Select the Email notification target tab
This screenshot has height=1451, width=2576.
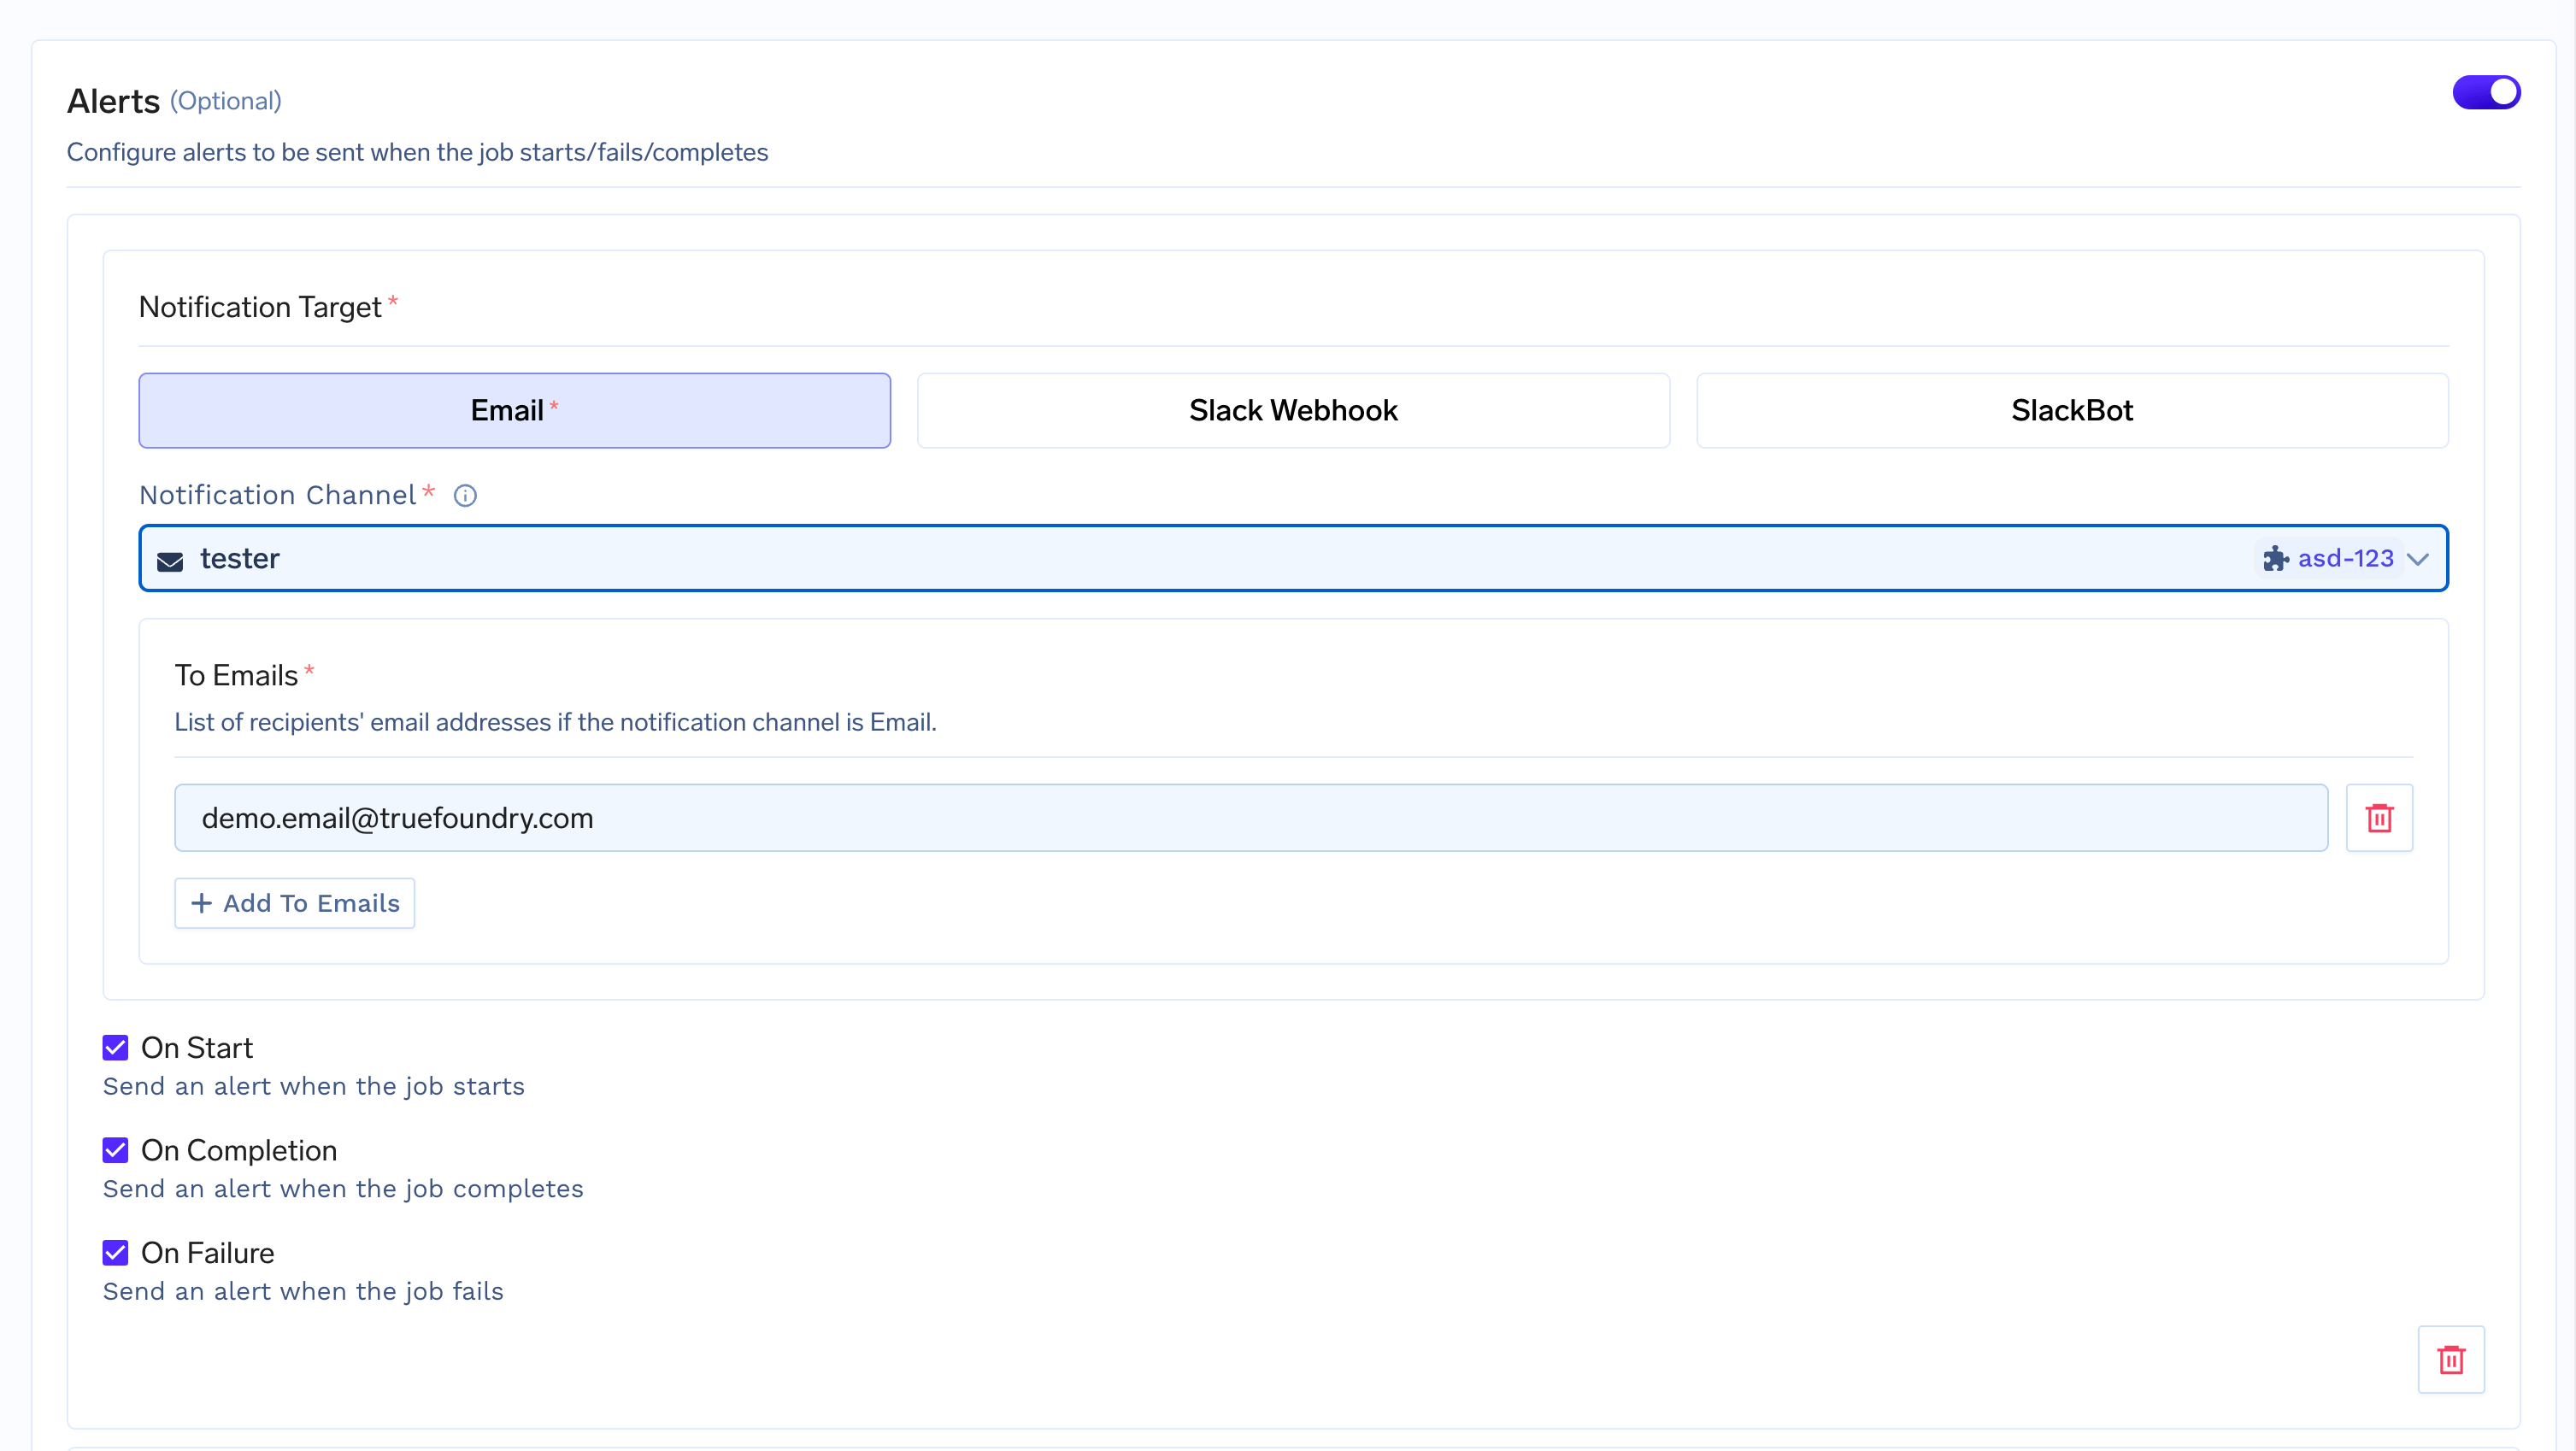[514, 410]
